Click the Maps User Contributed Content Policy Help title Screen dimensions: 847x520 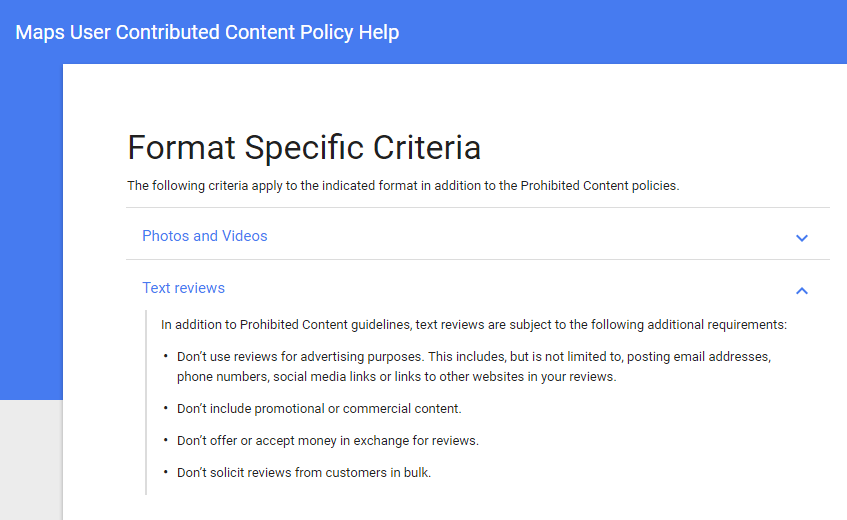click(207, 32)
